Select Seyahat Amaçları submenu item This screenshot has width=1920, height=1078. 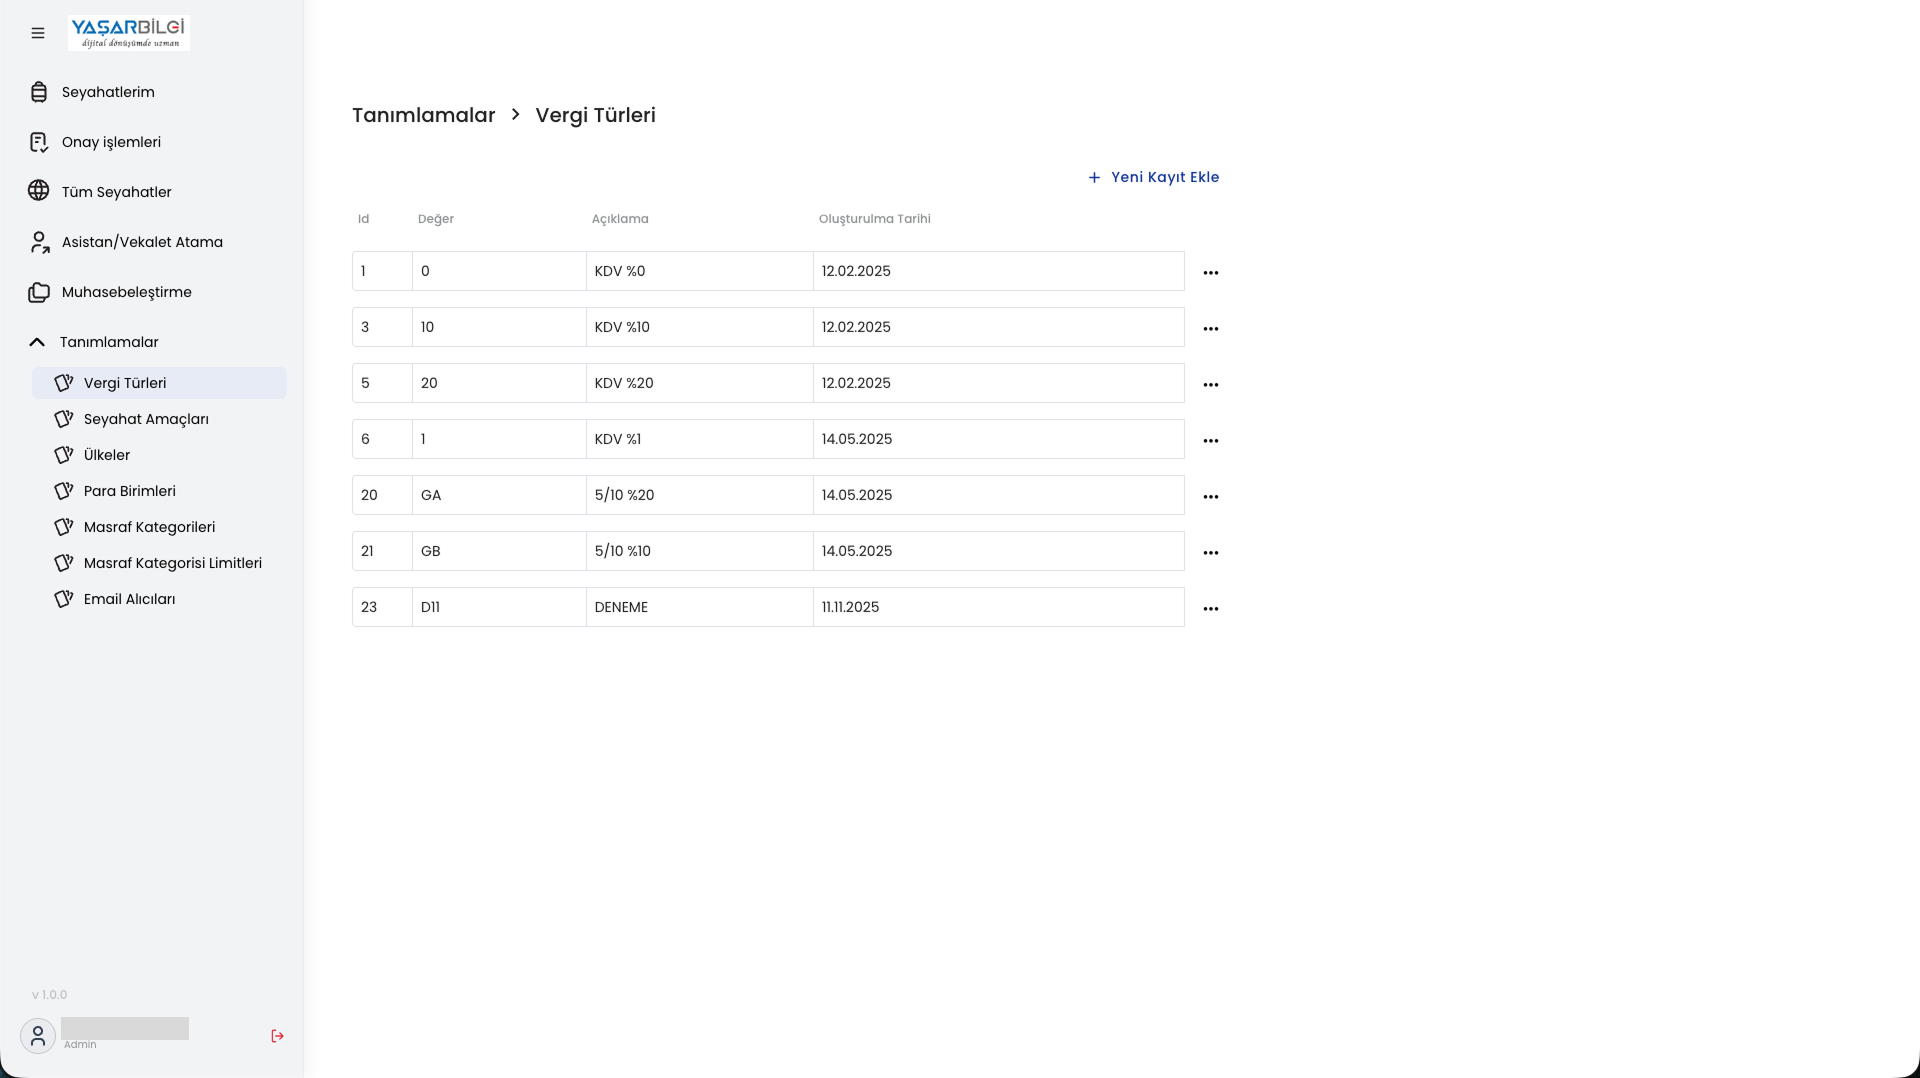click(159, 419)
